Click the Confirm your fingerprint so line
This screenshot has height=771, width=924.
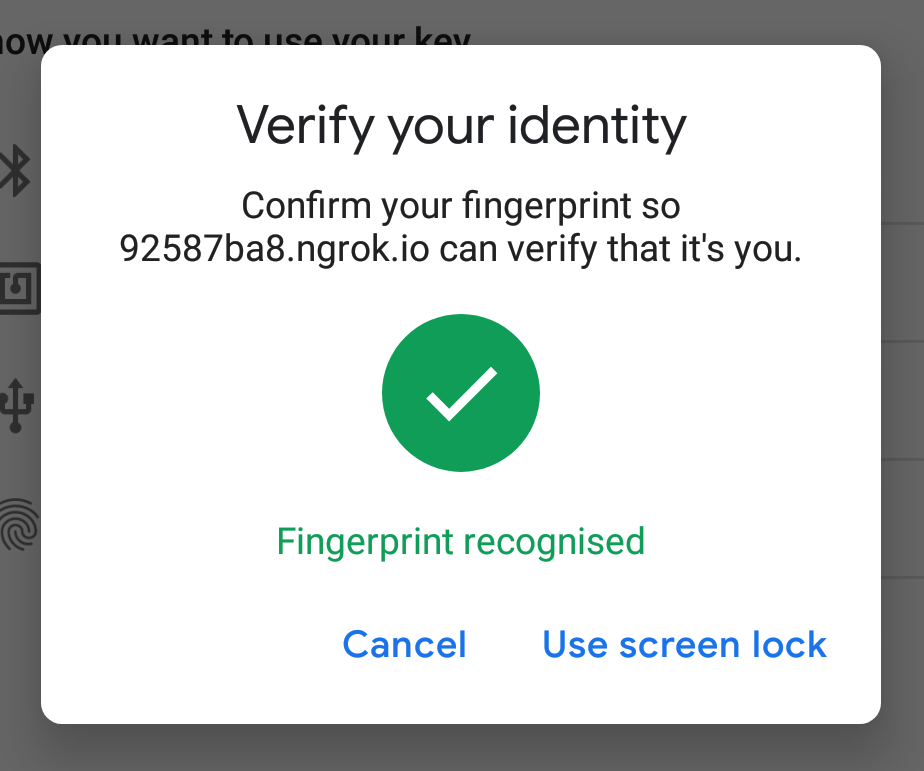(x=461, y=207)
